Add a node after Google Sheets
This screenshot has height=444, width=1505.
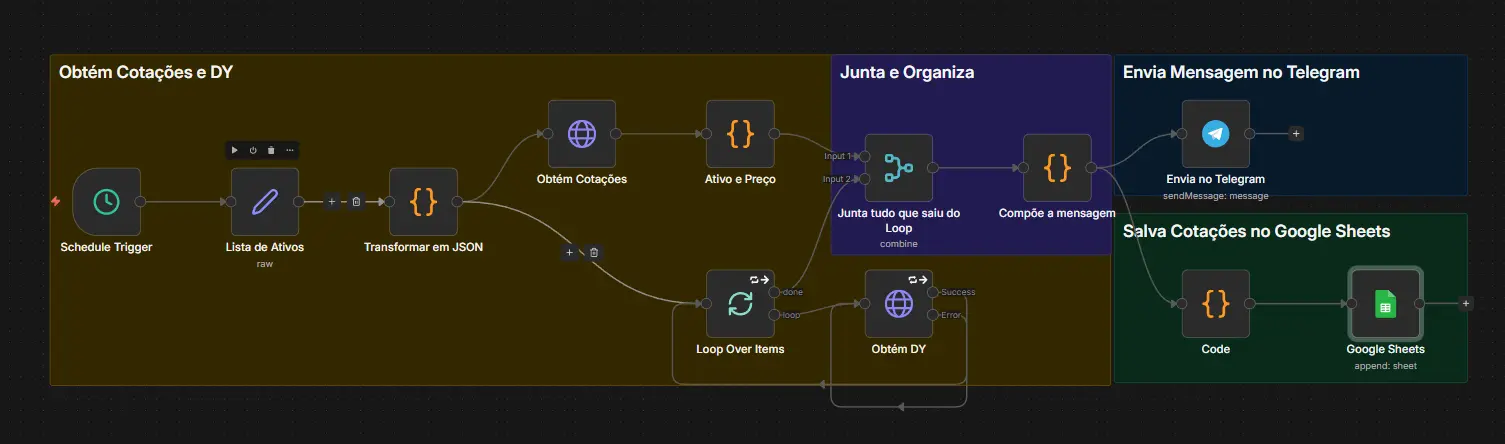[1466, 303]
